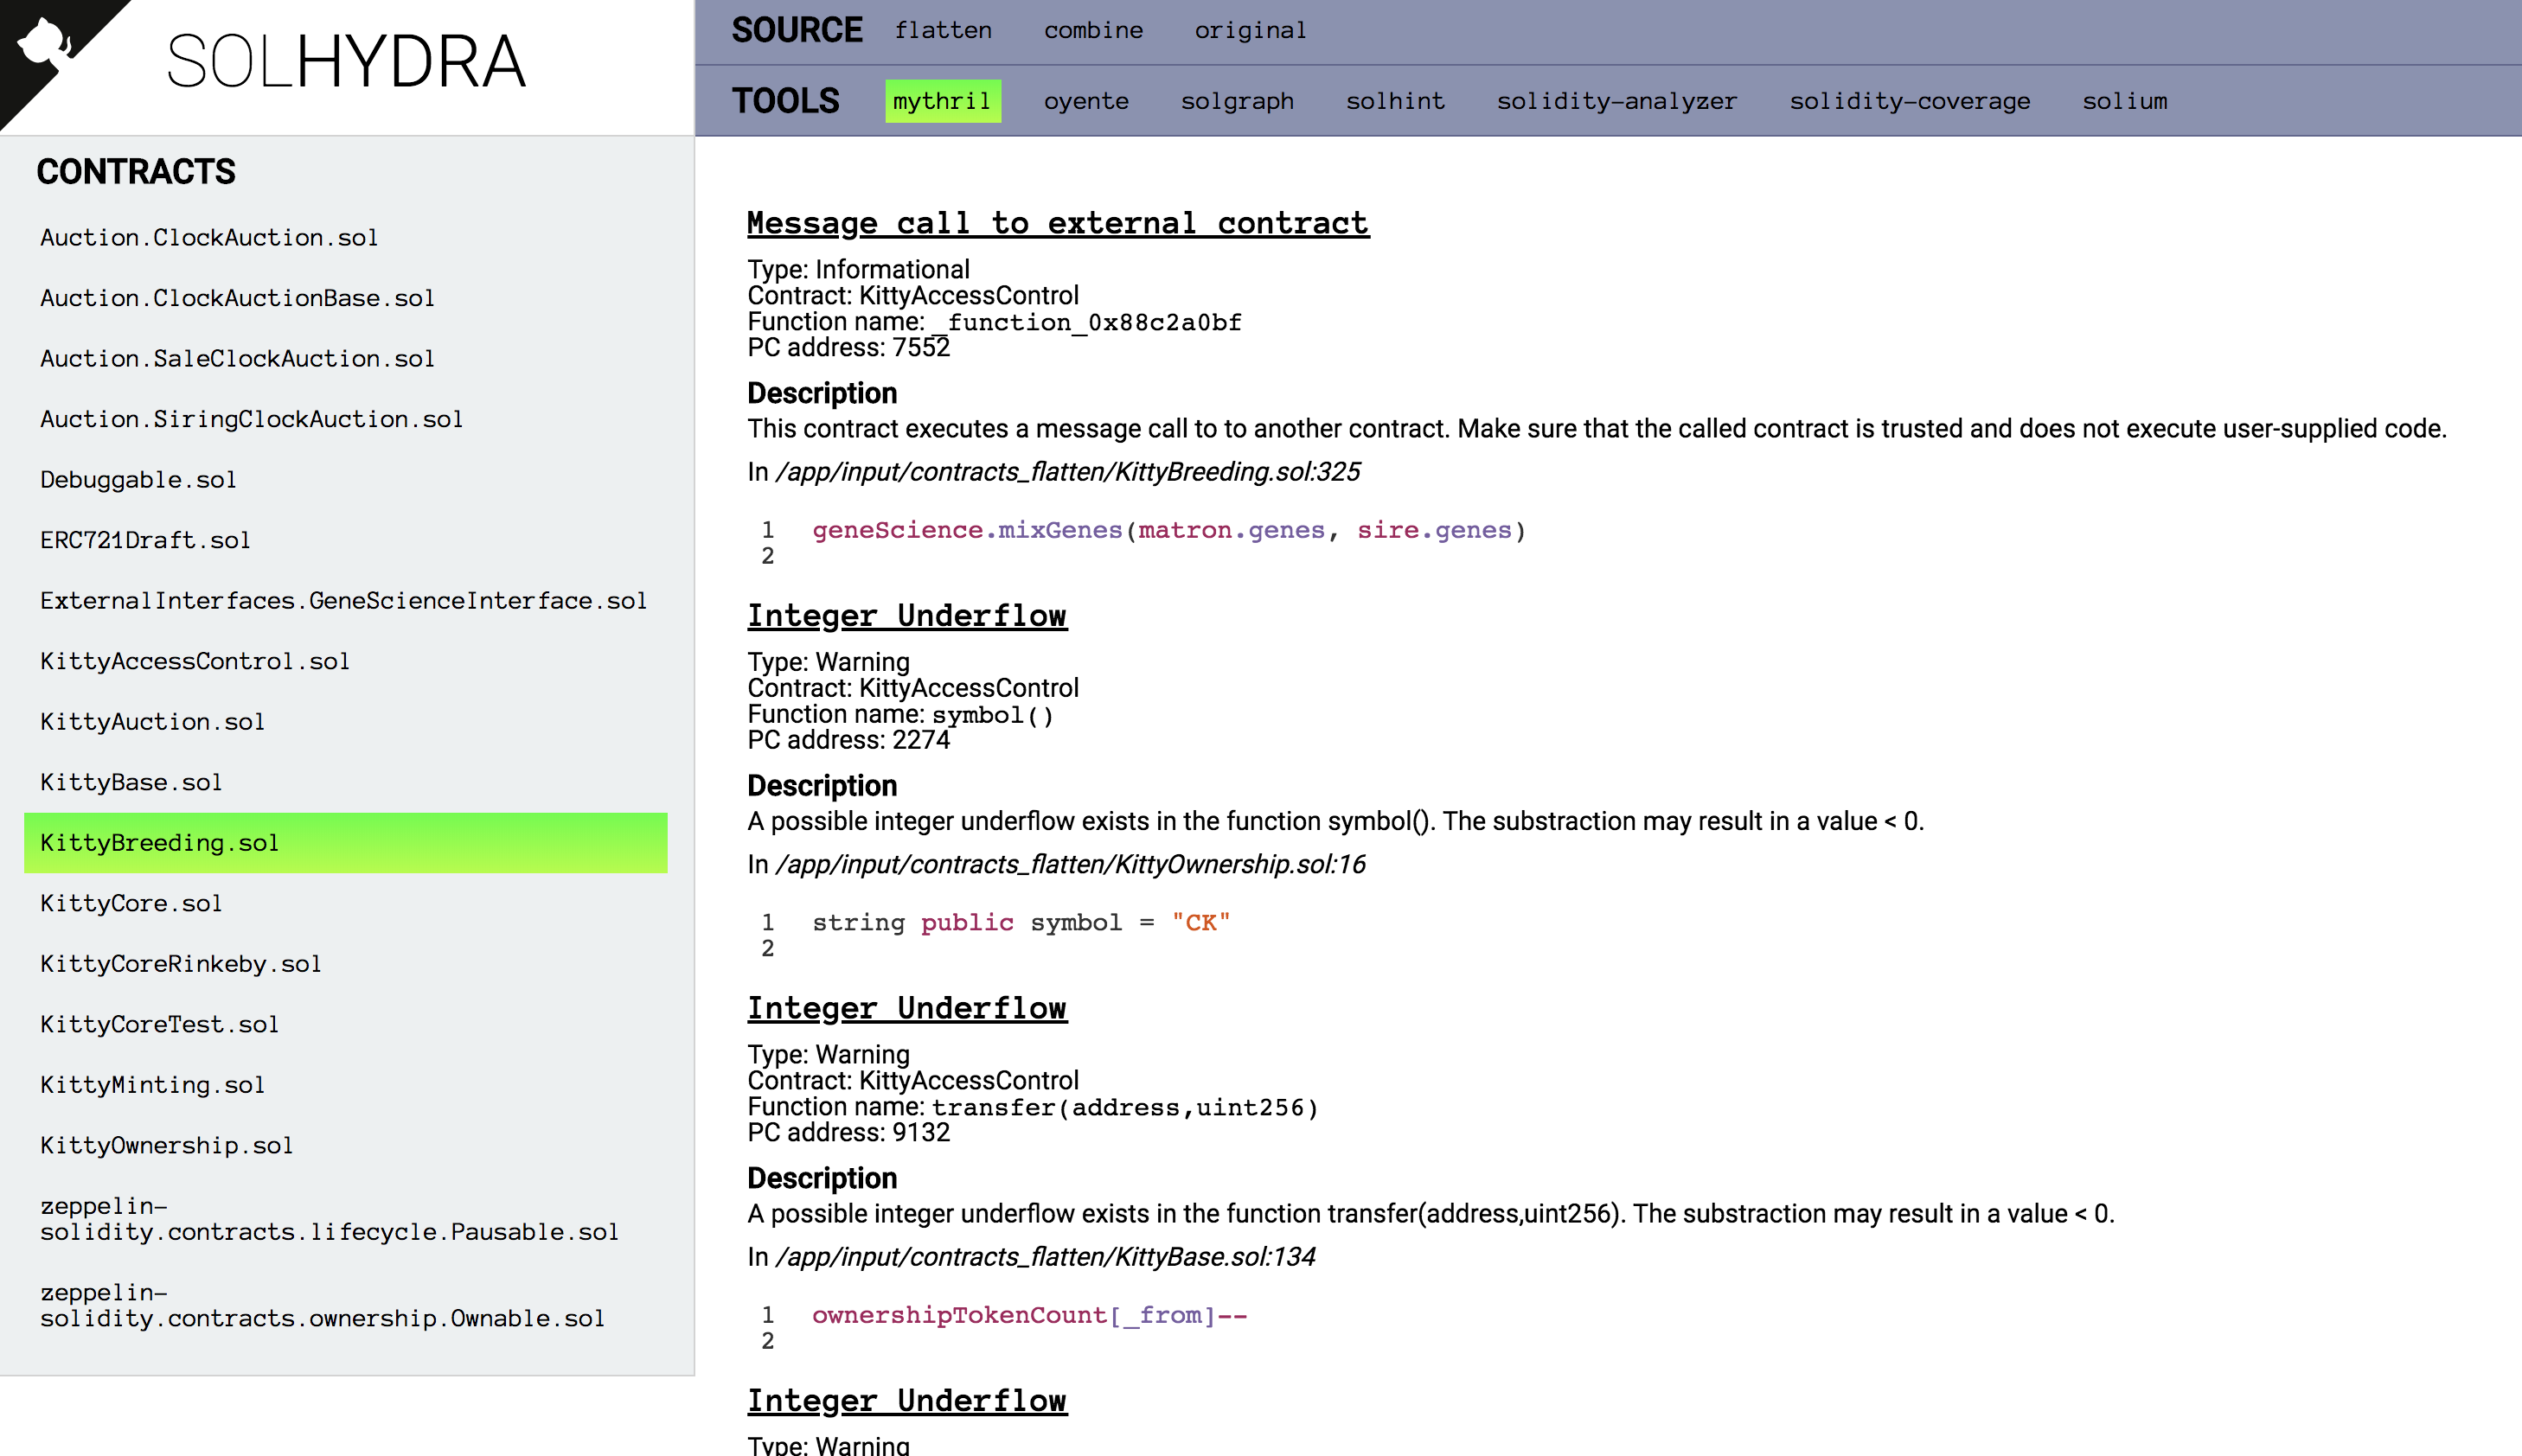
Task: Click the first Integer Underflow heading
Action: [x=907, y=615]
